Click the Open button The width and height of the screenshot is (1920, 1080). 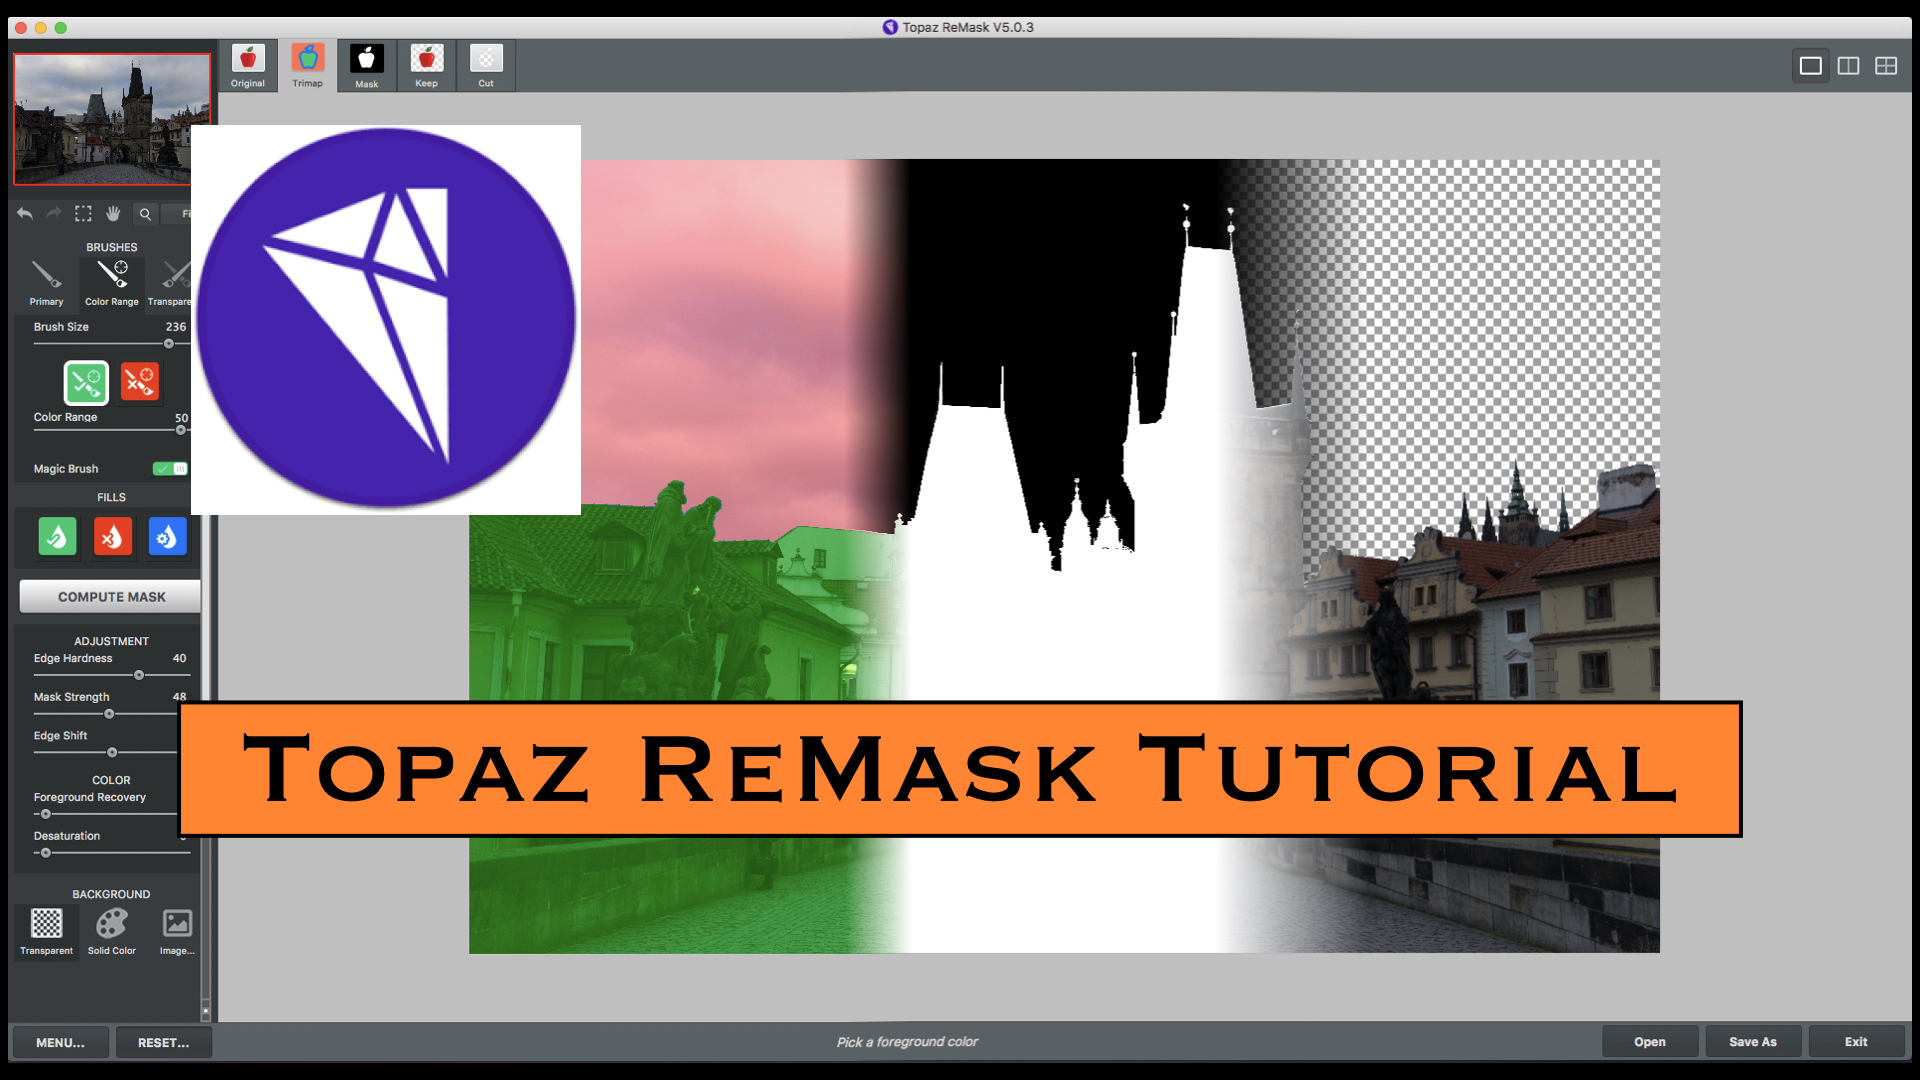[1650, 1041]
